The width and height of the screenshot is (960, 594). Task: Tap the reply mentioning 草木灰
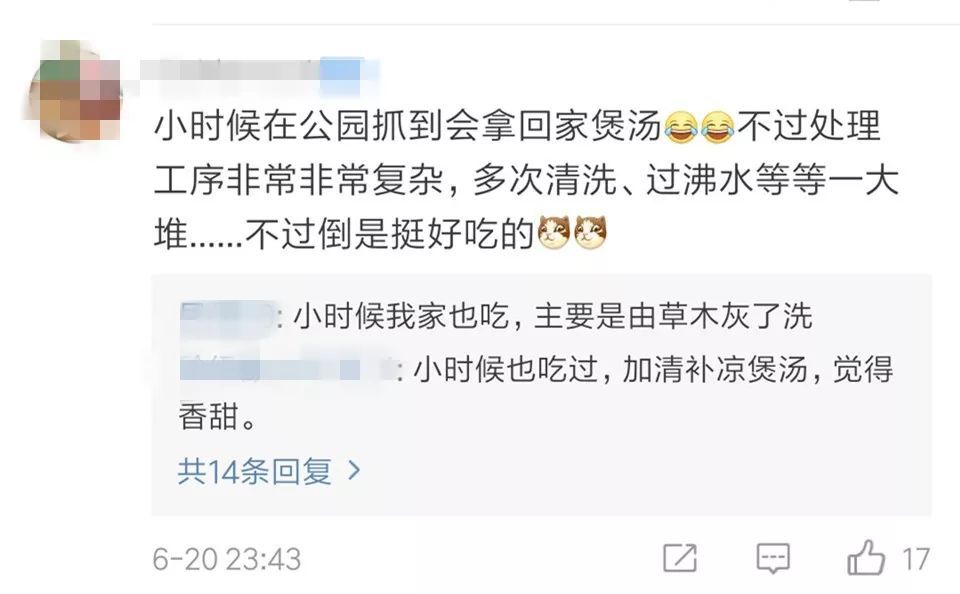496,317
